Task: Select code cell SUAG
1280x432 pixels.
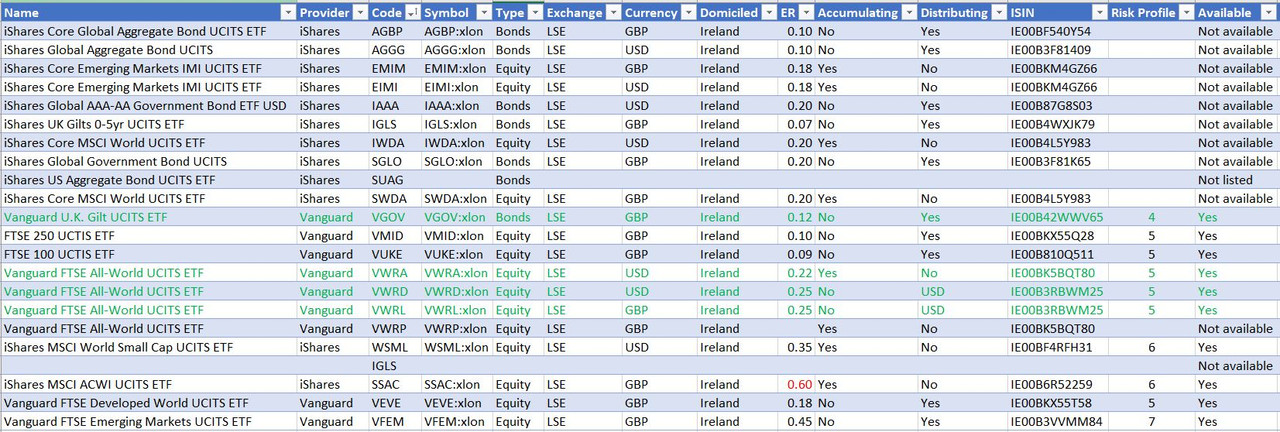Action: tap(394, 180)
